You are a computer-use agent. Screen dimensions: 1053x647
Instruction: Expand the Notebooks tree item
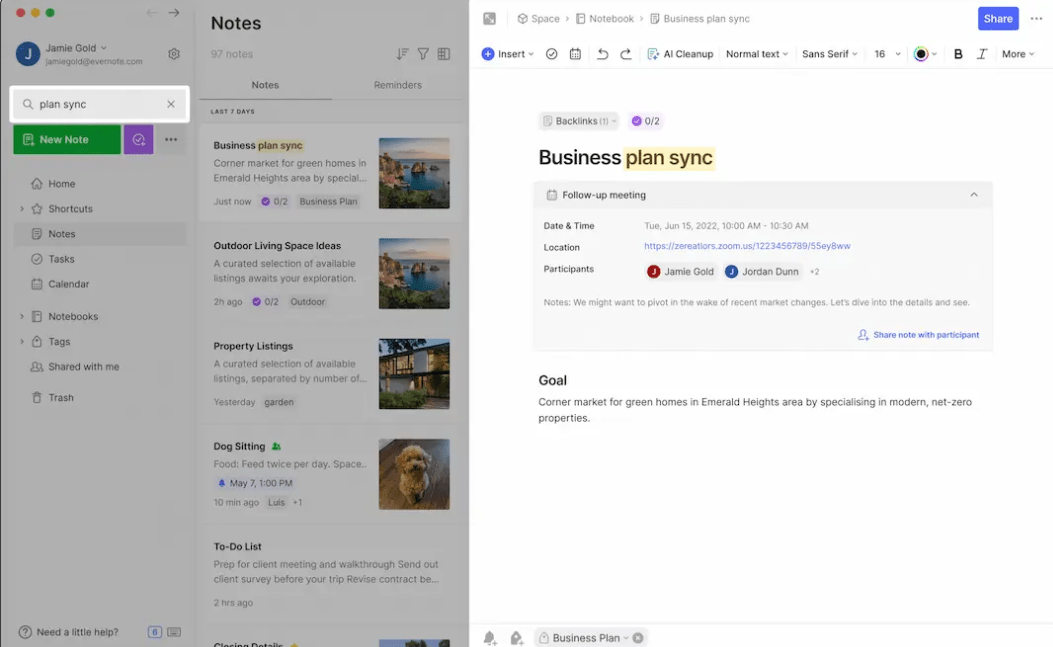point(21,316)
